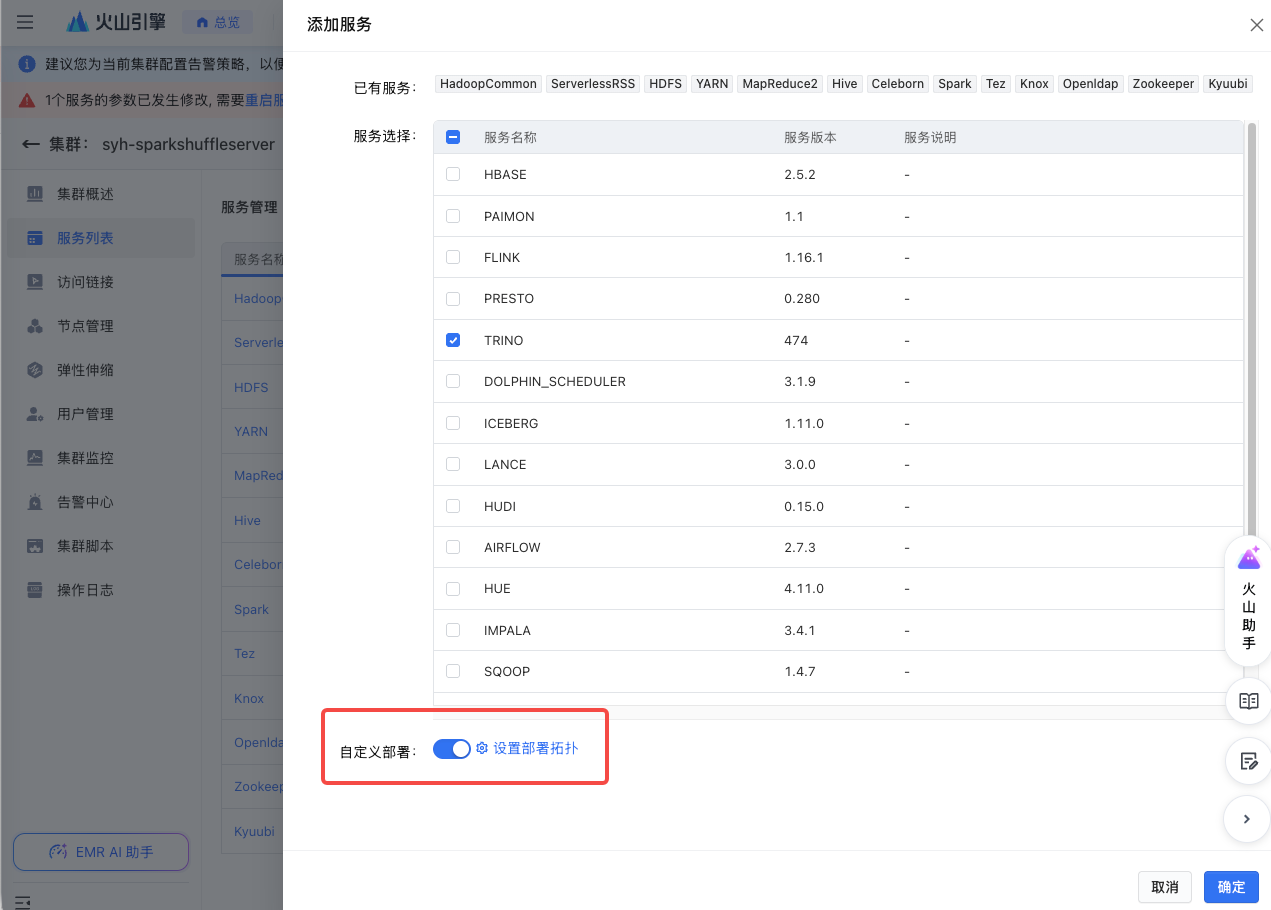Confirm with the 确定 button
Screen dimensions: 1271x910
click(1231, 887)
